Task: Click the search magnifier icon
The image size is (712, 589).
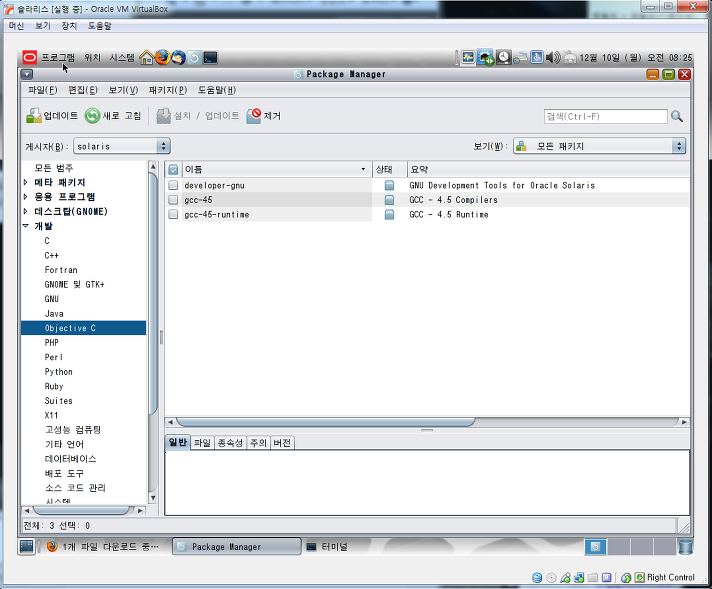Action: (x=677, y=116)
